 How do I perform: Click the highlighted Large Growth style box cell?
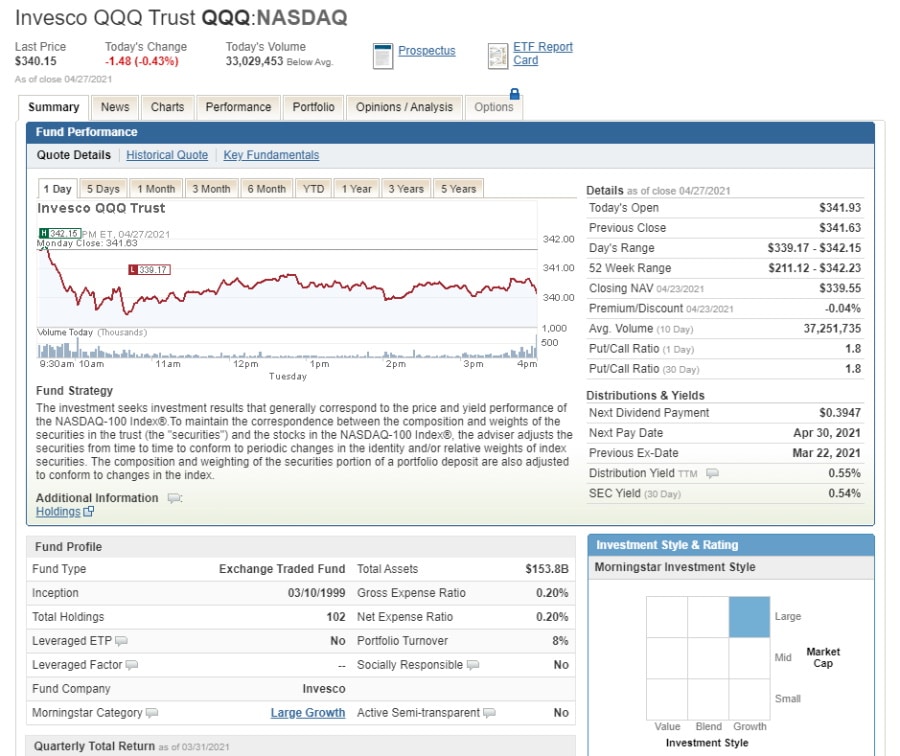(x=749, y=617)
